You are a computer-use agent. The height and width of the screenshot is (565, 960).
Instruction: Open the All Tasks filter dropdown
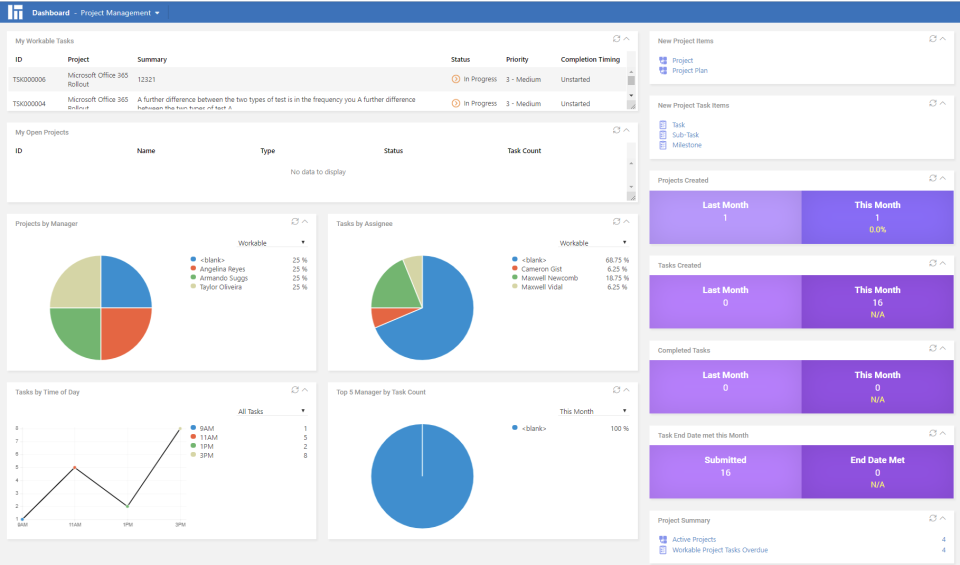click(272, 411)
